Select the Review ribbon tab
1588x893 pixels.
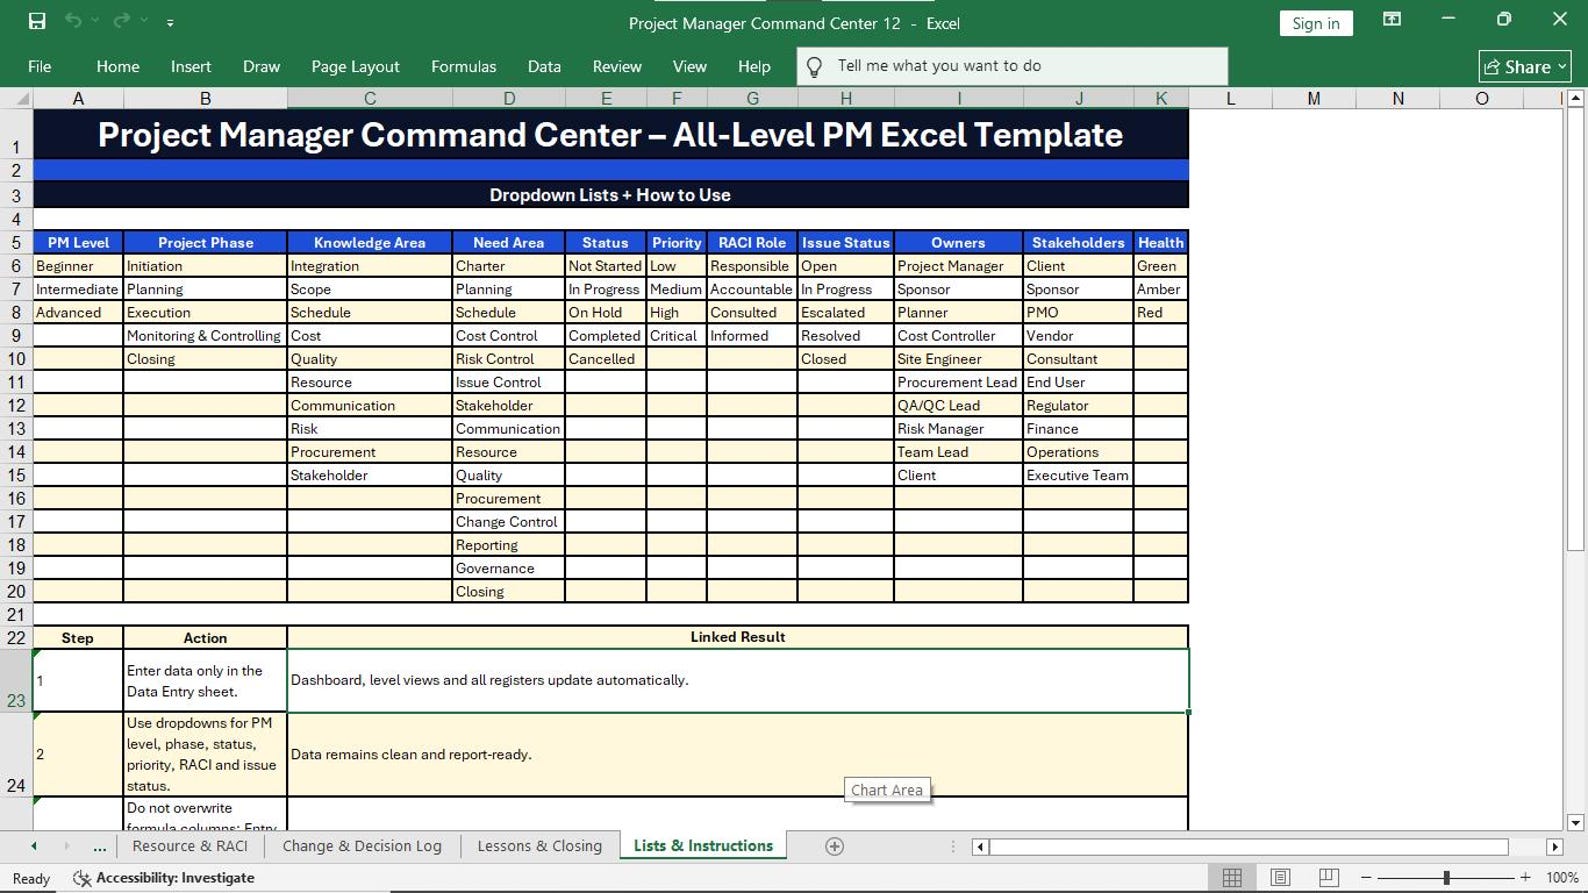[x=617, y=66]
